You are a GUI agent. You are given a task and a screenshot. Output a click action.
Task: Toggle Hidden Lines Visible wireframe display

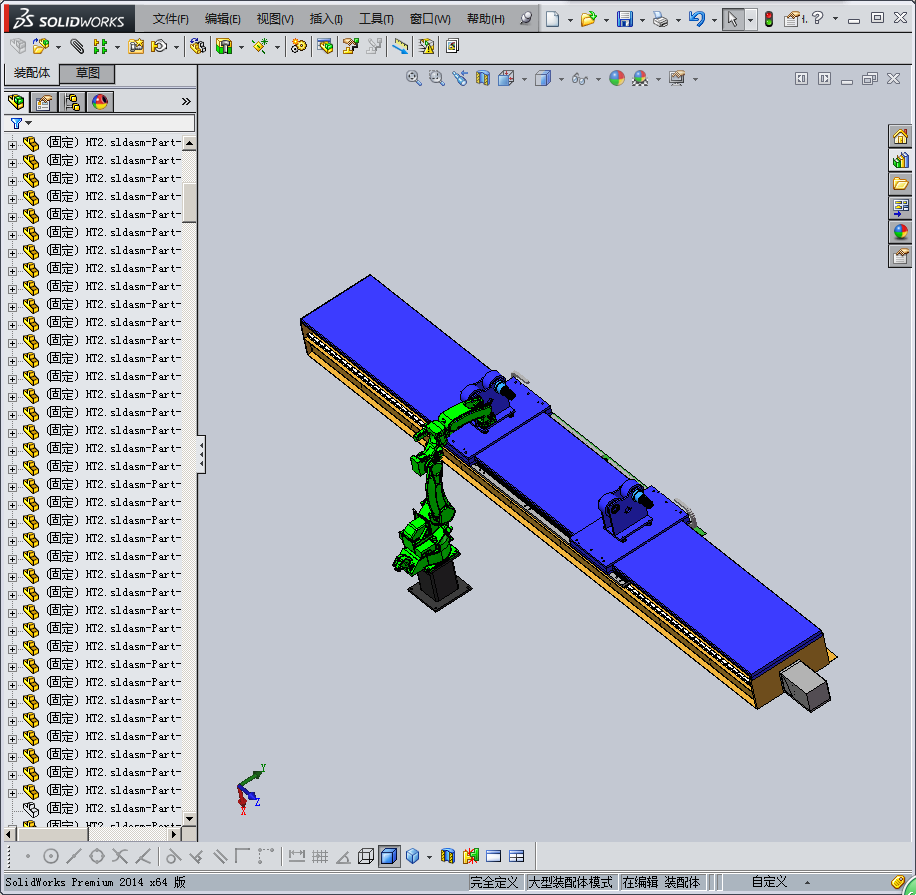click(366, 856)
